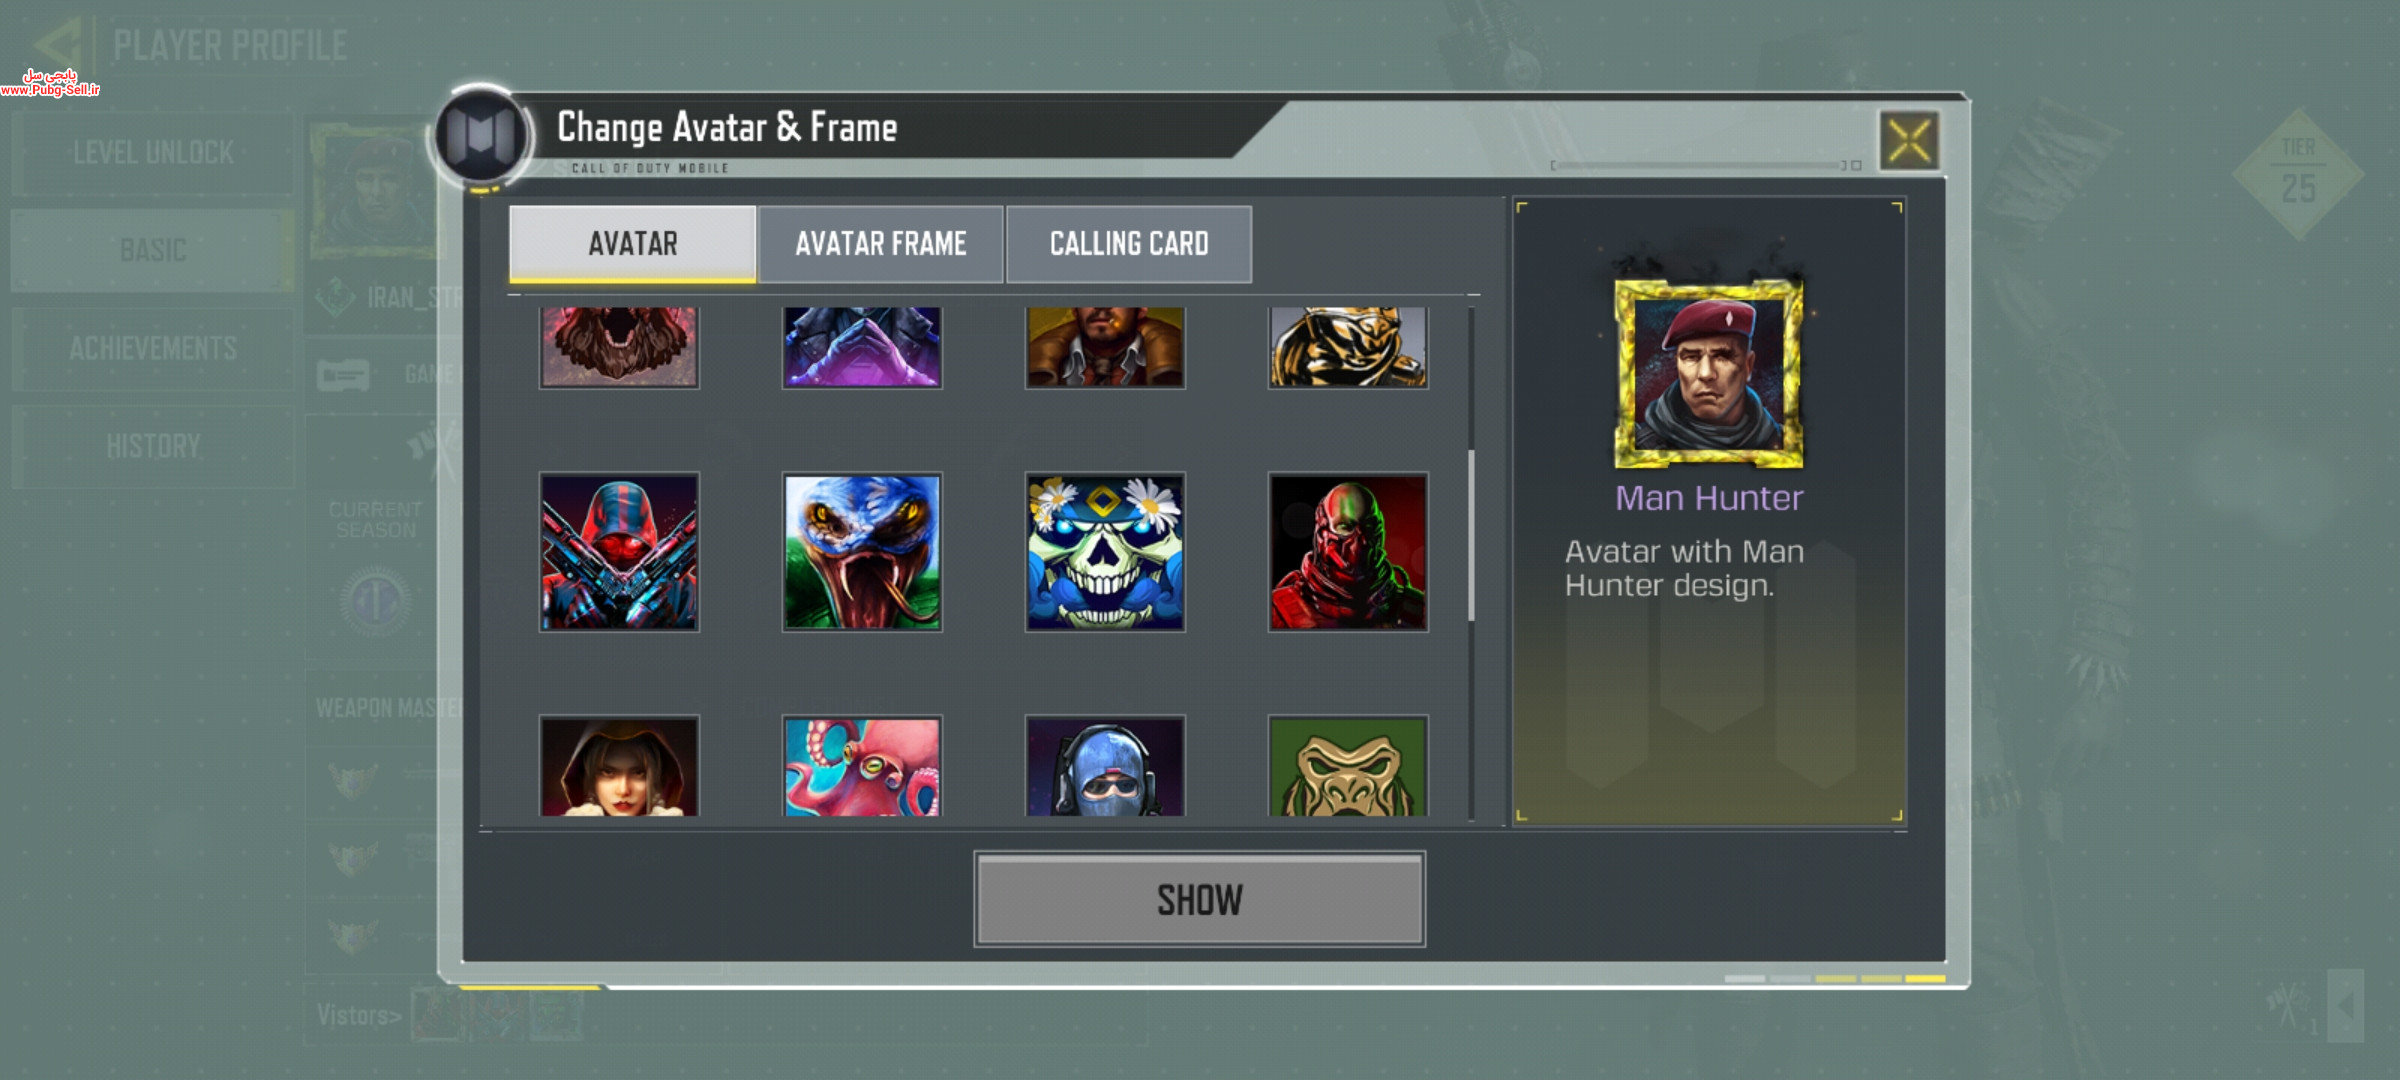Select the blue helmet goggles avatar
Viewport: 2400px width, 1080px height.
1105,766
